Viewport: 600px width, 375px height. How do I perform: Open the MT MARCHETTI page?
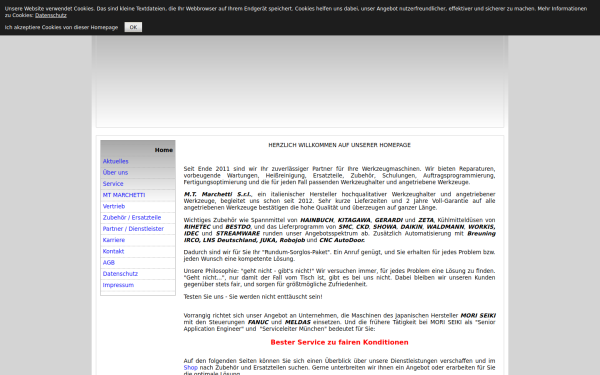click(124, 195)
